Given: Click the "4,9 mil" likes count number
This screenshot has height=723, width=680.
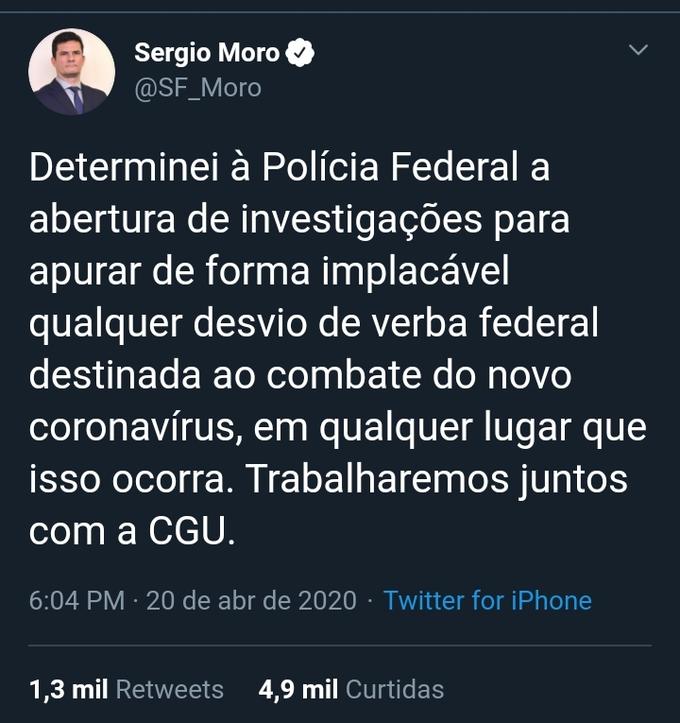Looking at the screenshot, I should (x=297, y=689).
